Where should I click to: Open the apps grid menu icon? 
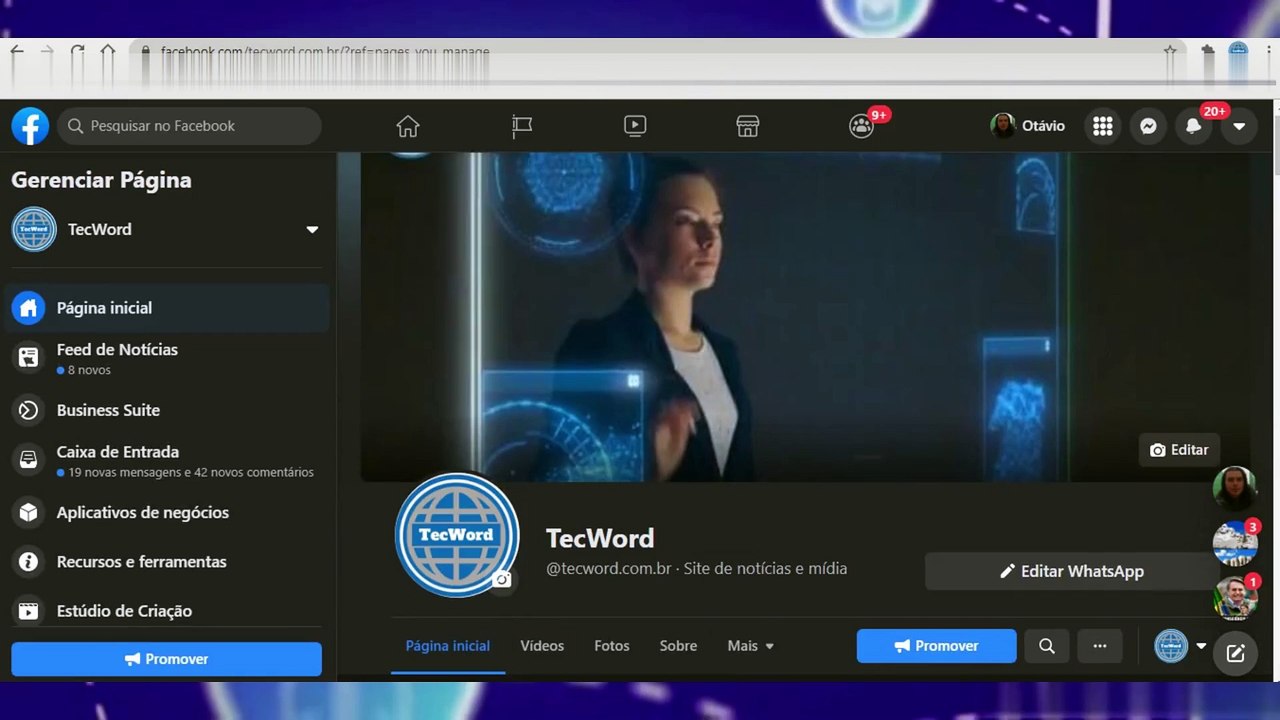(x=1103, y=126)
